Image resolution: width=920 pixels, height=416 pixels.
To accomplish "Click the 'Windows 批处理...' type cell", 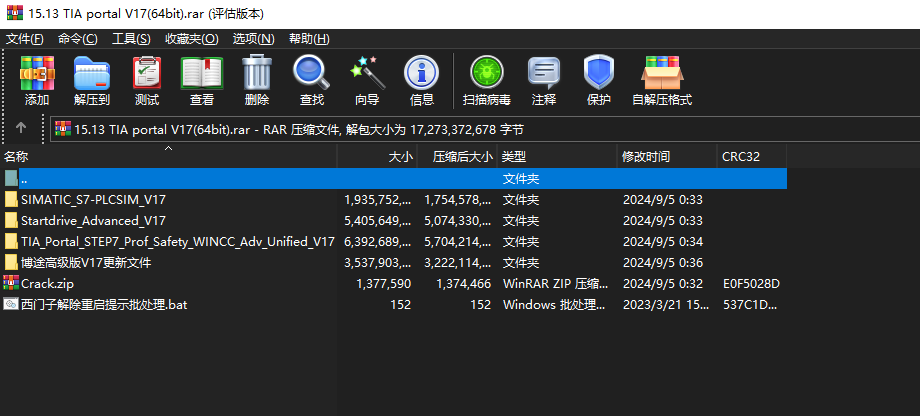I will pos(555,305).
